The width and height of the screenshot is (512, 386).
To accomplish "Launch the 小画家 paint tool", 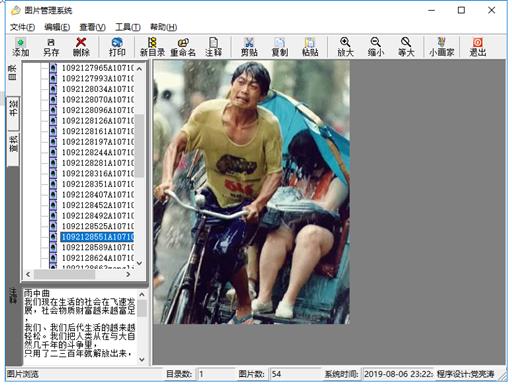I will tap(441, 47).
